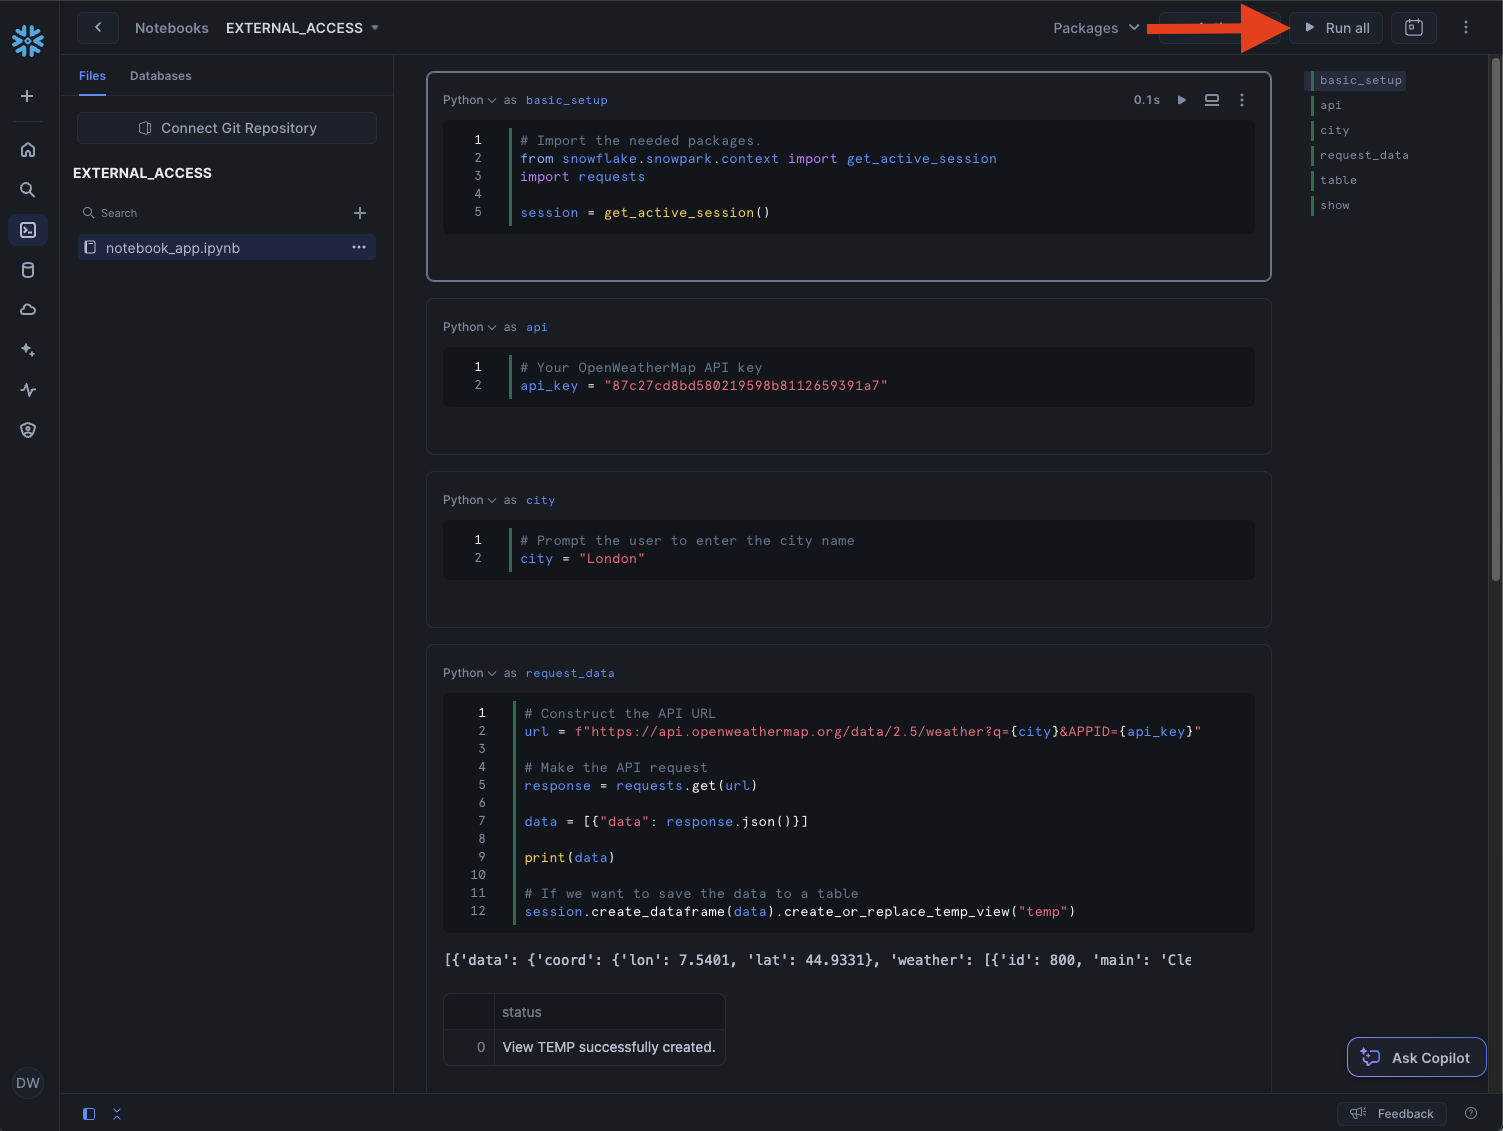
Task: Open the Packages dropdown
Action: pos(1096,28)
